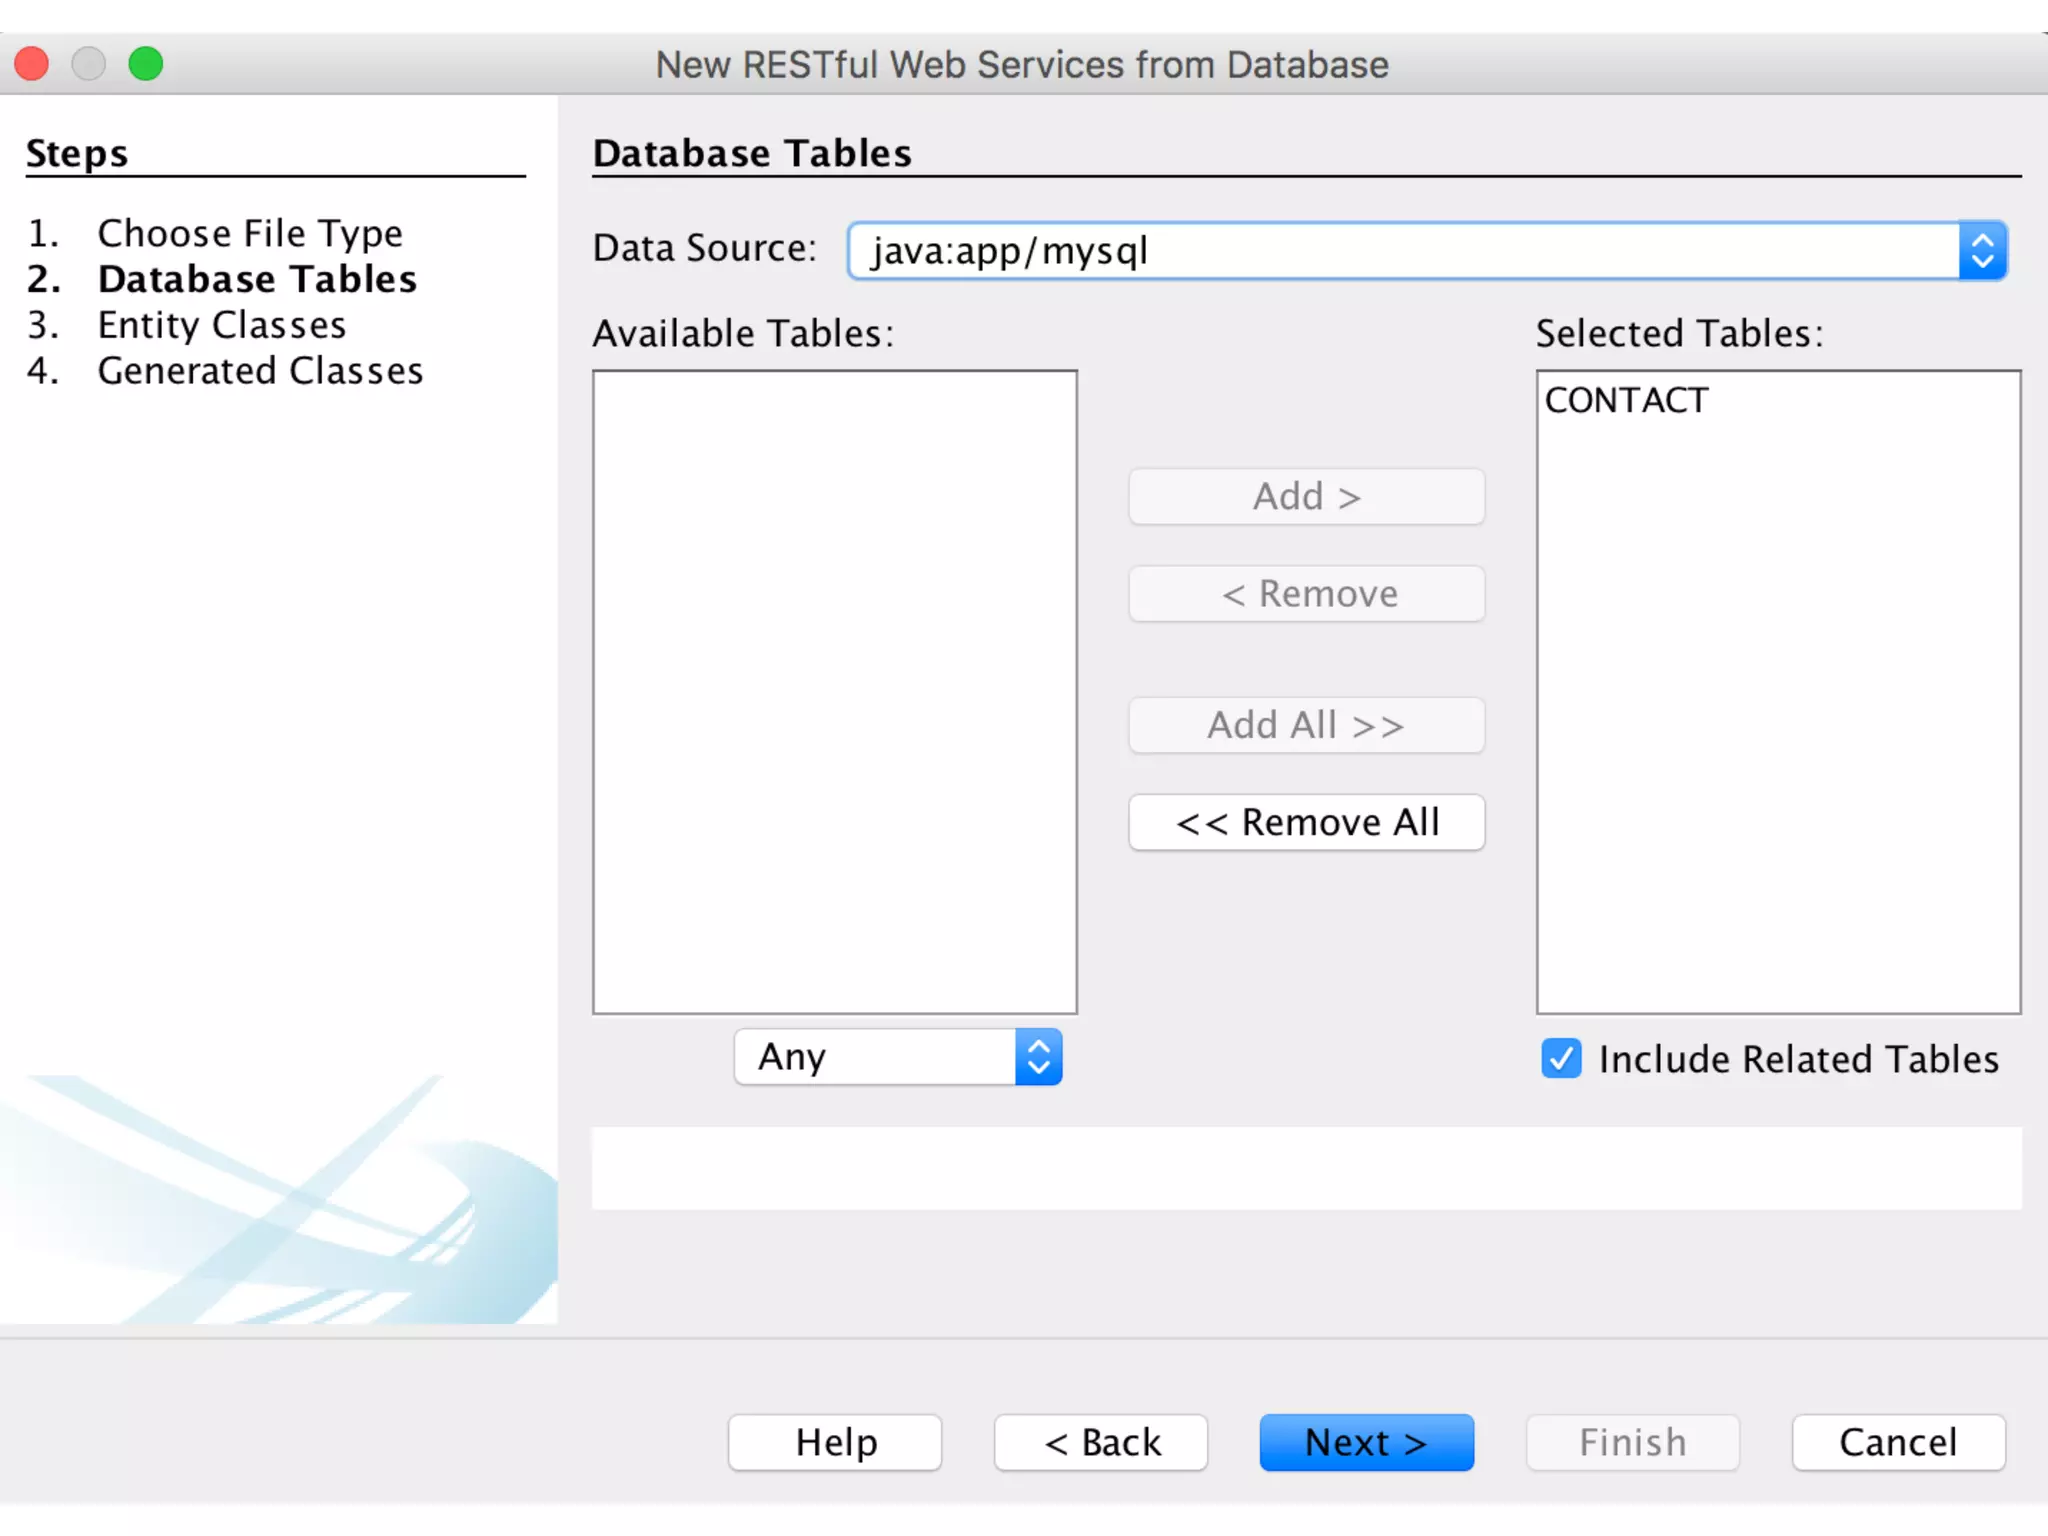Open the Data Source dropdown arrow
Image resolution: width=2048 pixels, height=1536 pixels.
(1982, 250)
